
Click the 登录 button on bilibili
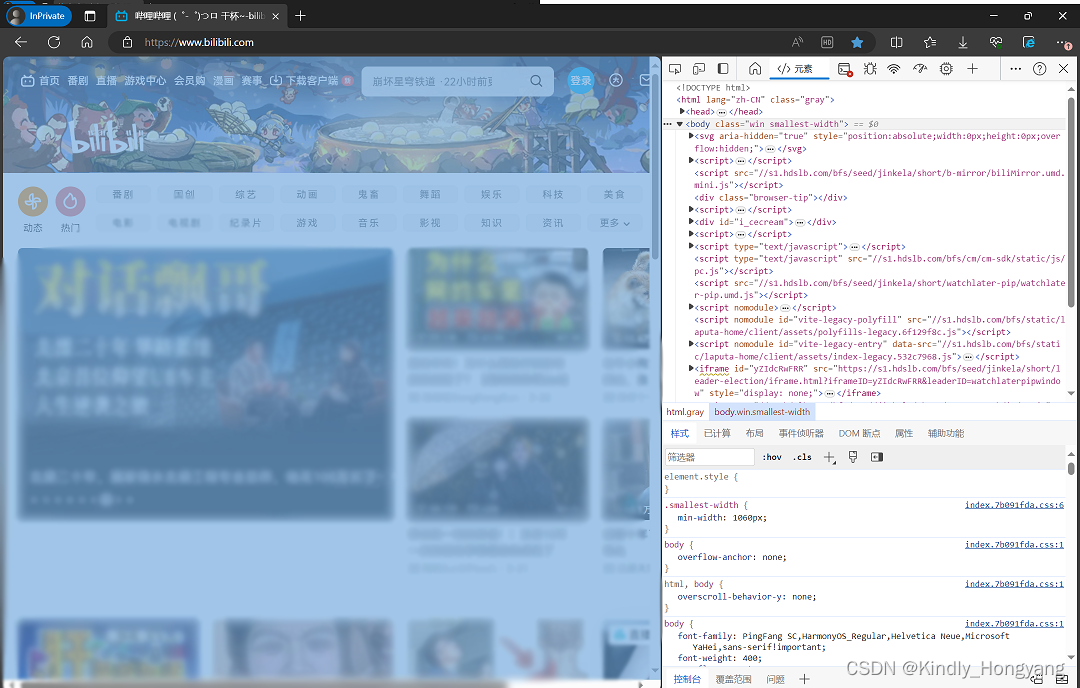click(581, 81)
